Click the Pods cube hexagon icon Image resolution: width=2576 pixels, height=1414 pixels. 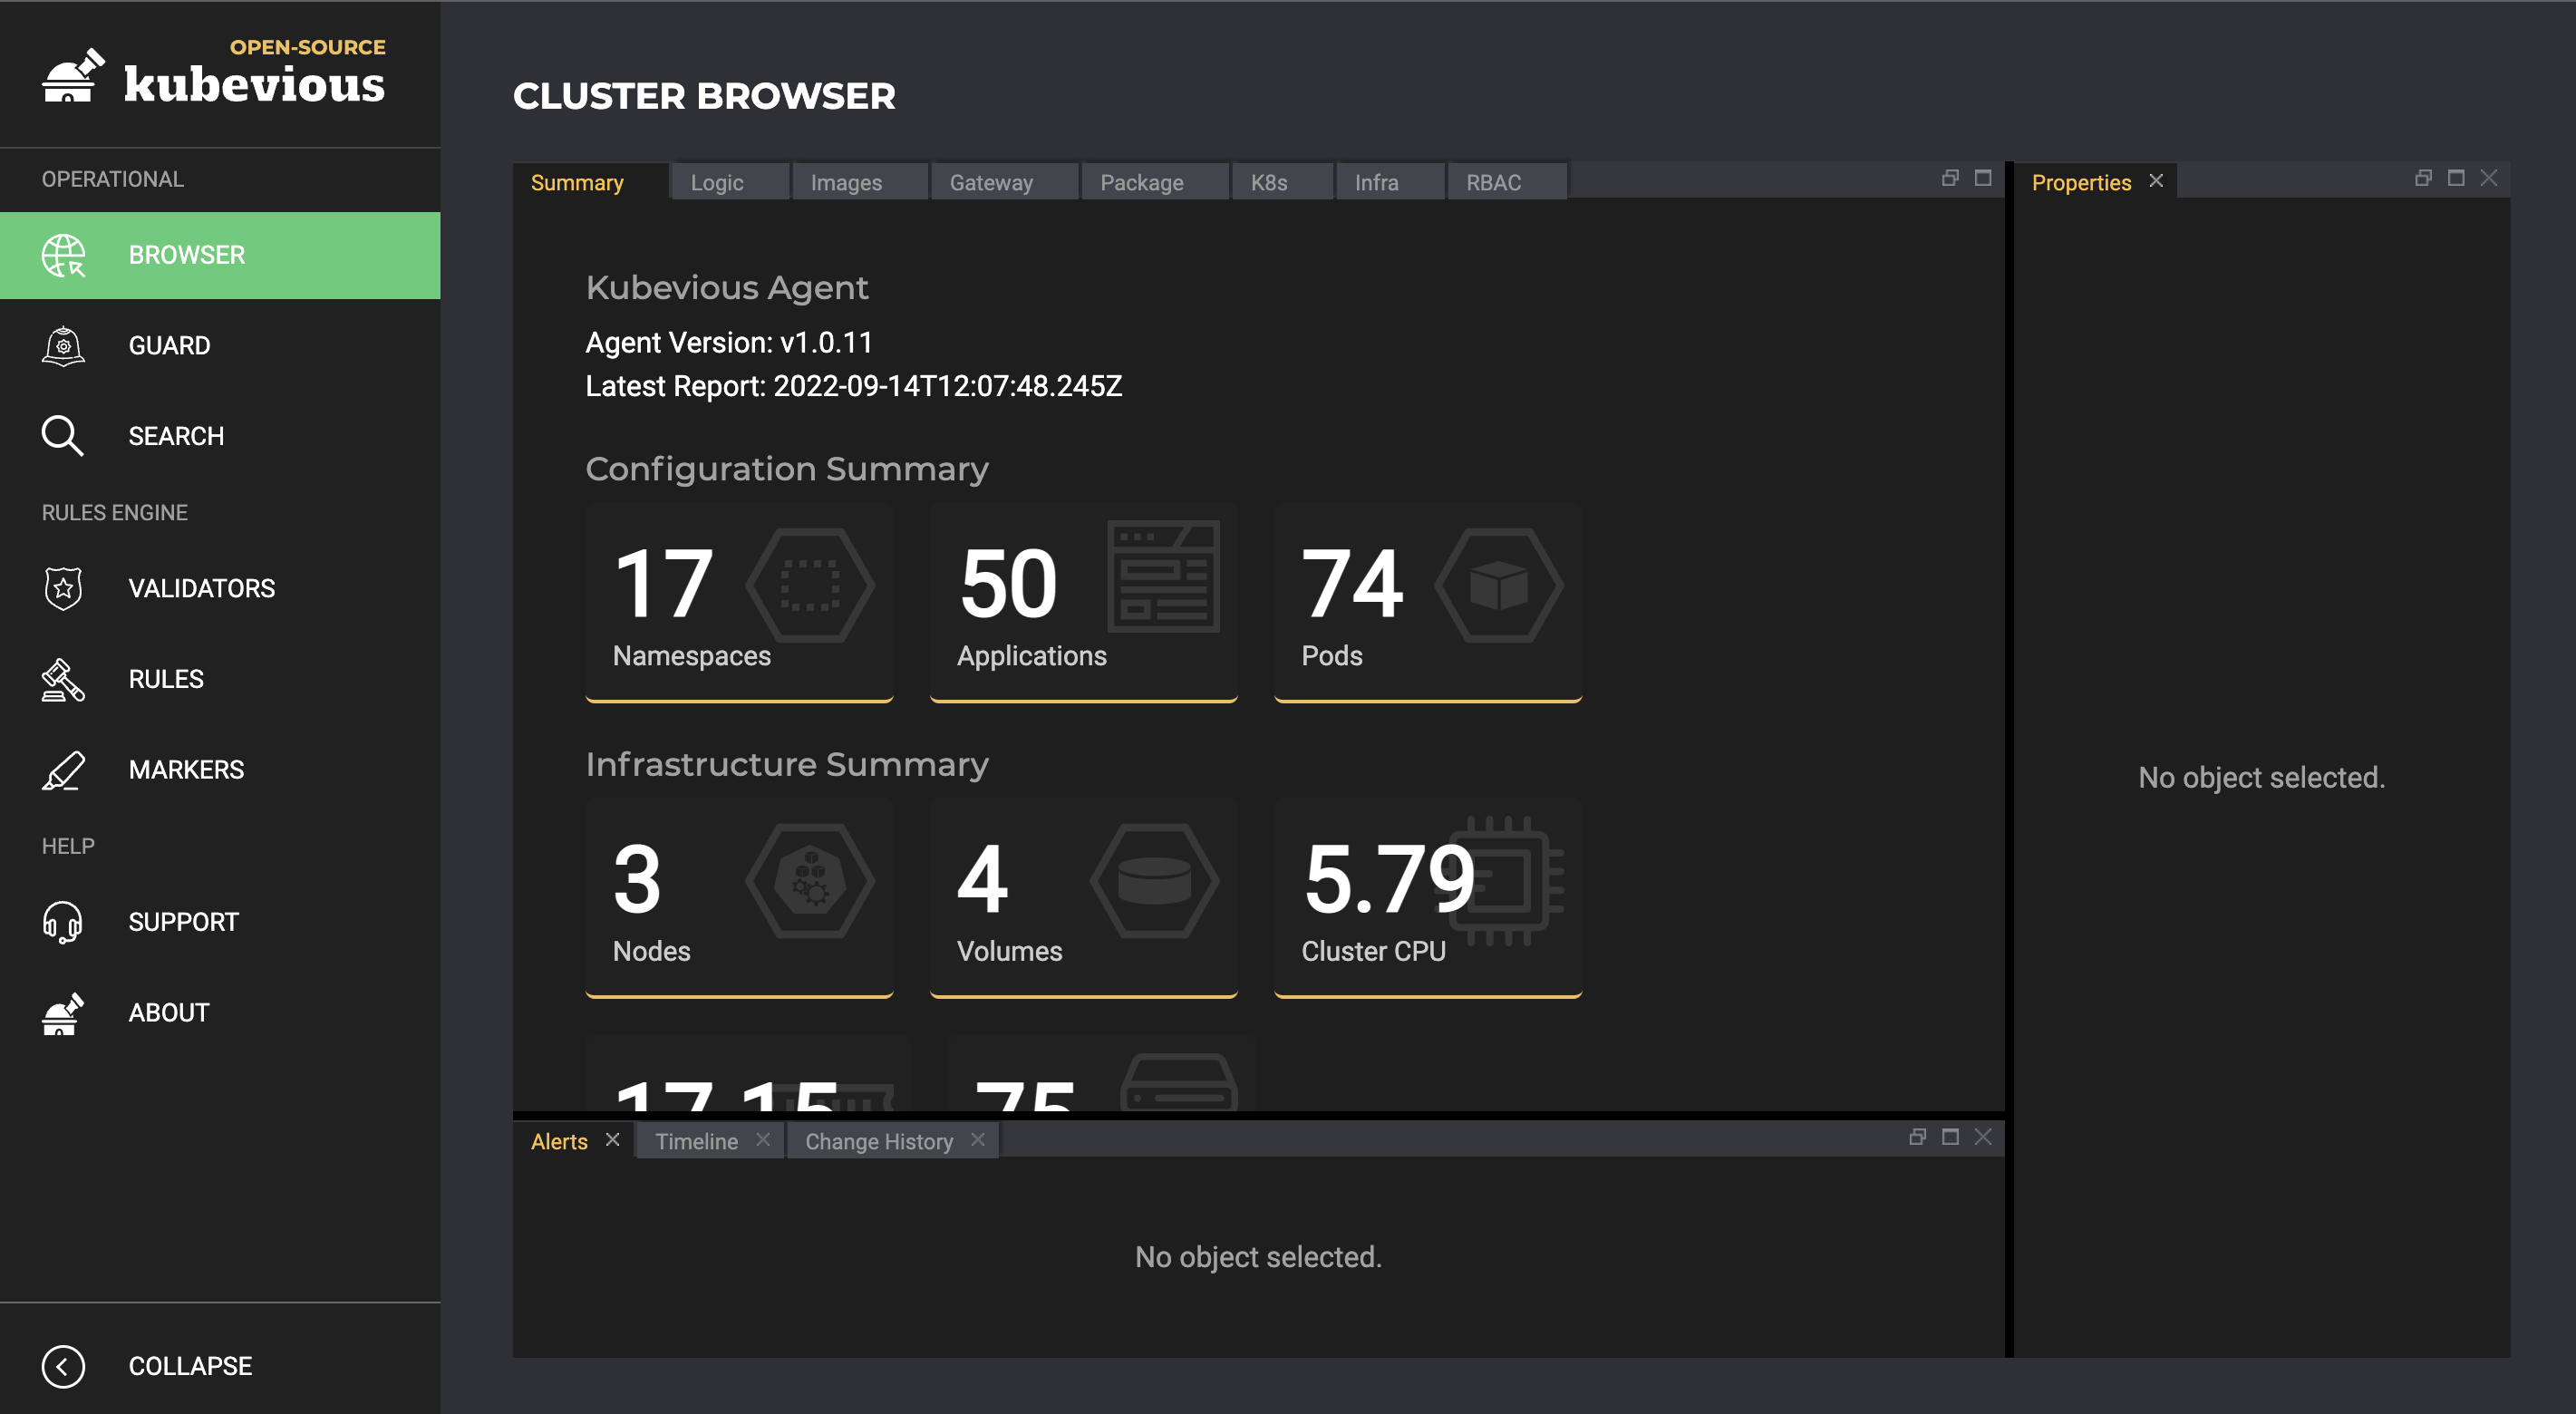pyautogui.click(x=1499, y=585)
